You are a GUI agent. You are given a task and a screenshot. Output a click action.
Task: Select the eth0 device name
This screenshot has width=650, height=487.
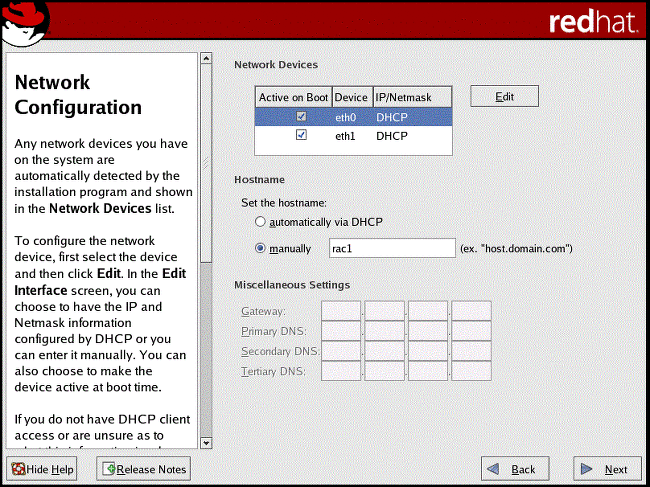(x=345, y=117)
